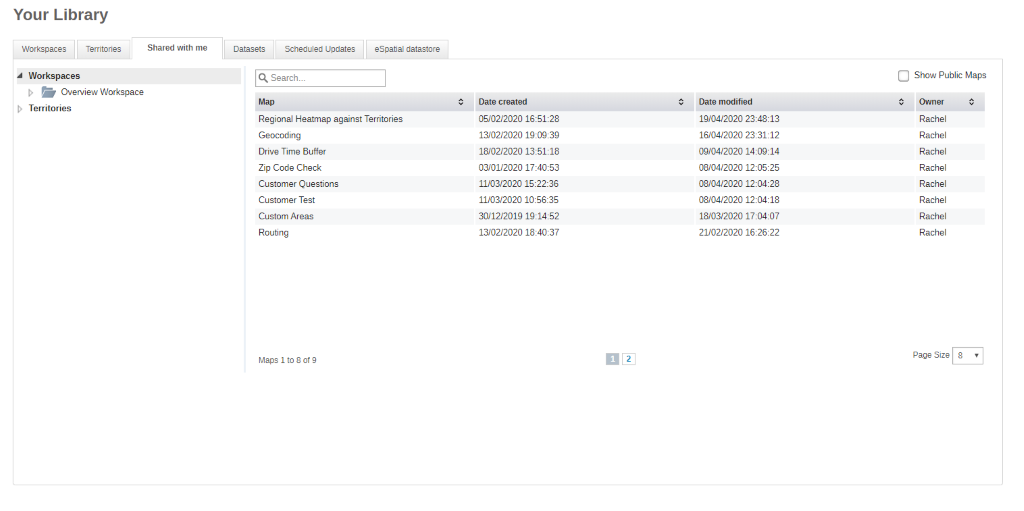Screen dimensions: 1024x511
Task: Click the Maps 1 to 8 of 9 label
Action: (287, 360)
